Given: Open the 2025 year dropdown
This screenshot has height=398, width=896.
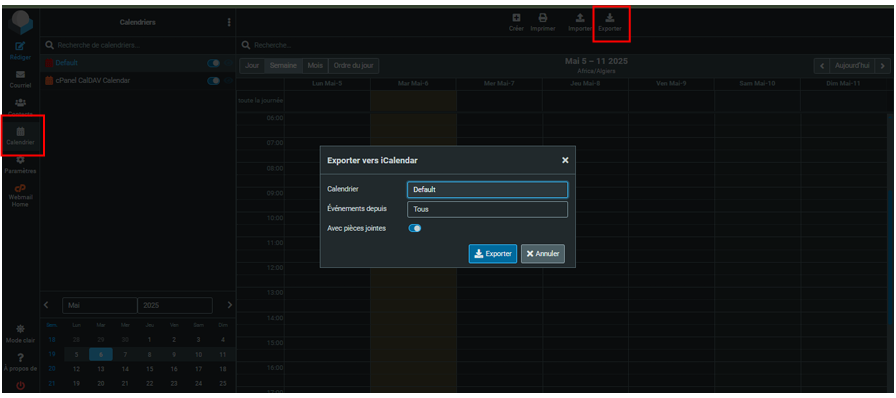Looking at the screenshot, I should point(175,305).
